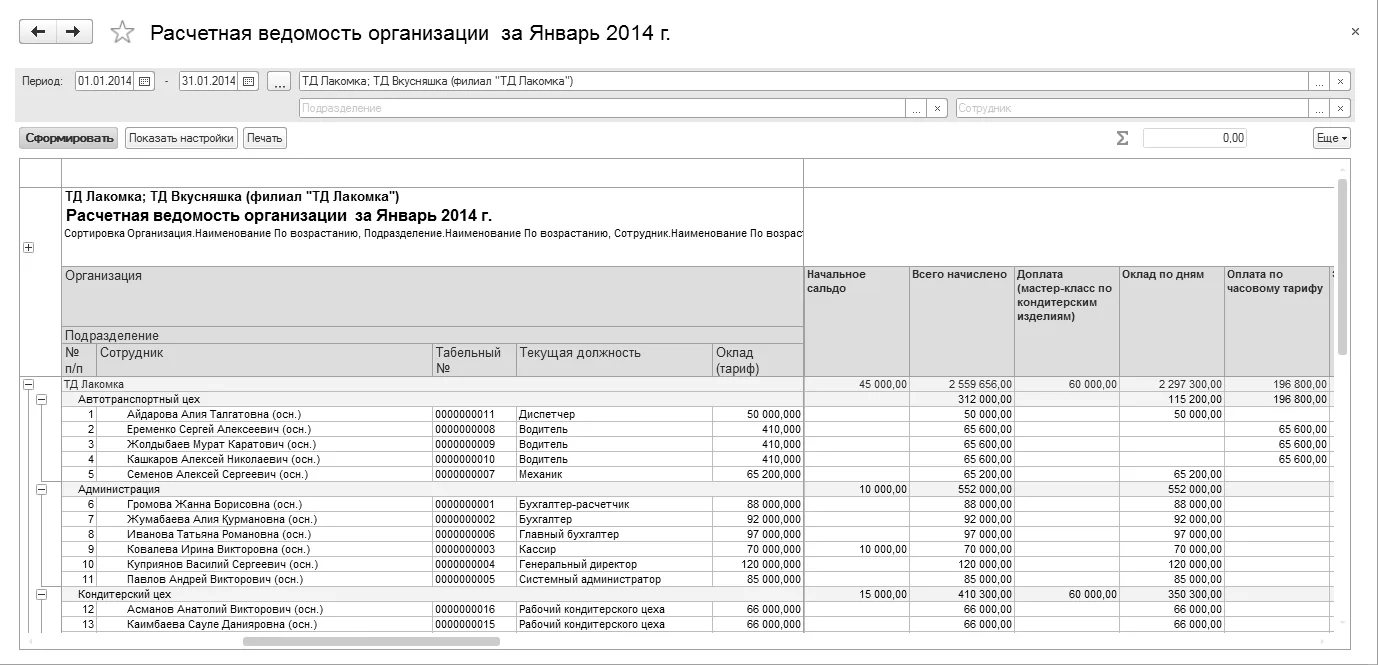Click Всего начислено column header
The height and width of the screenshot is (665, 1378).
click(x=961, y=321)
